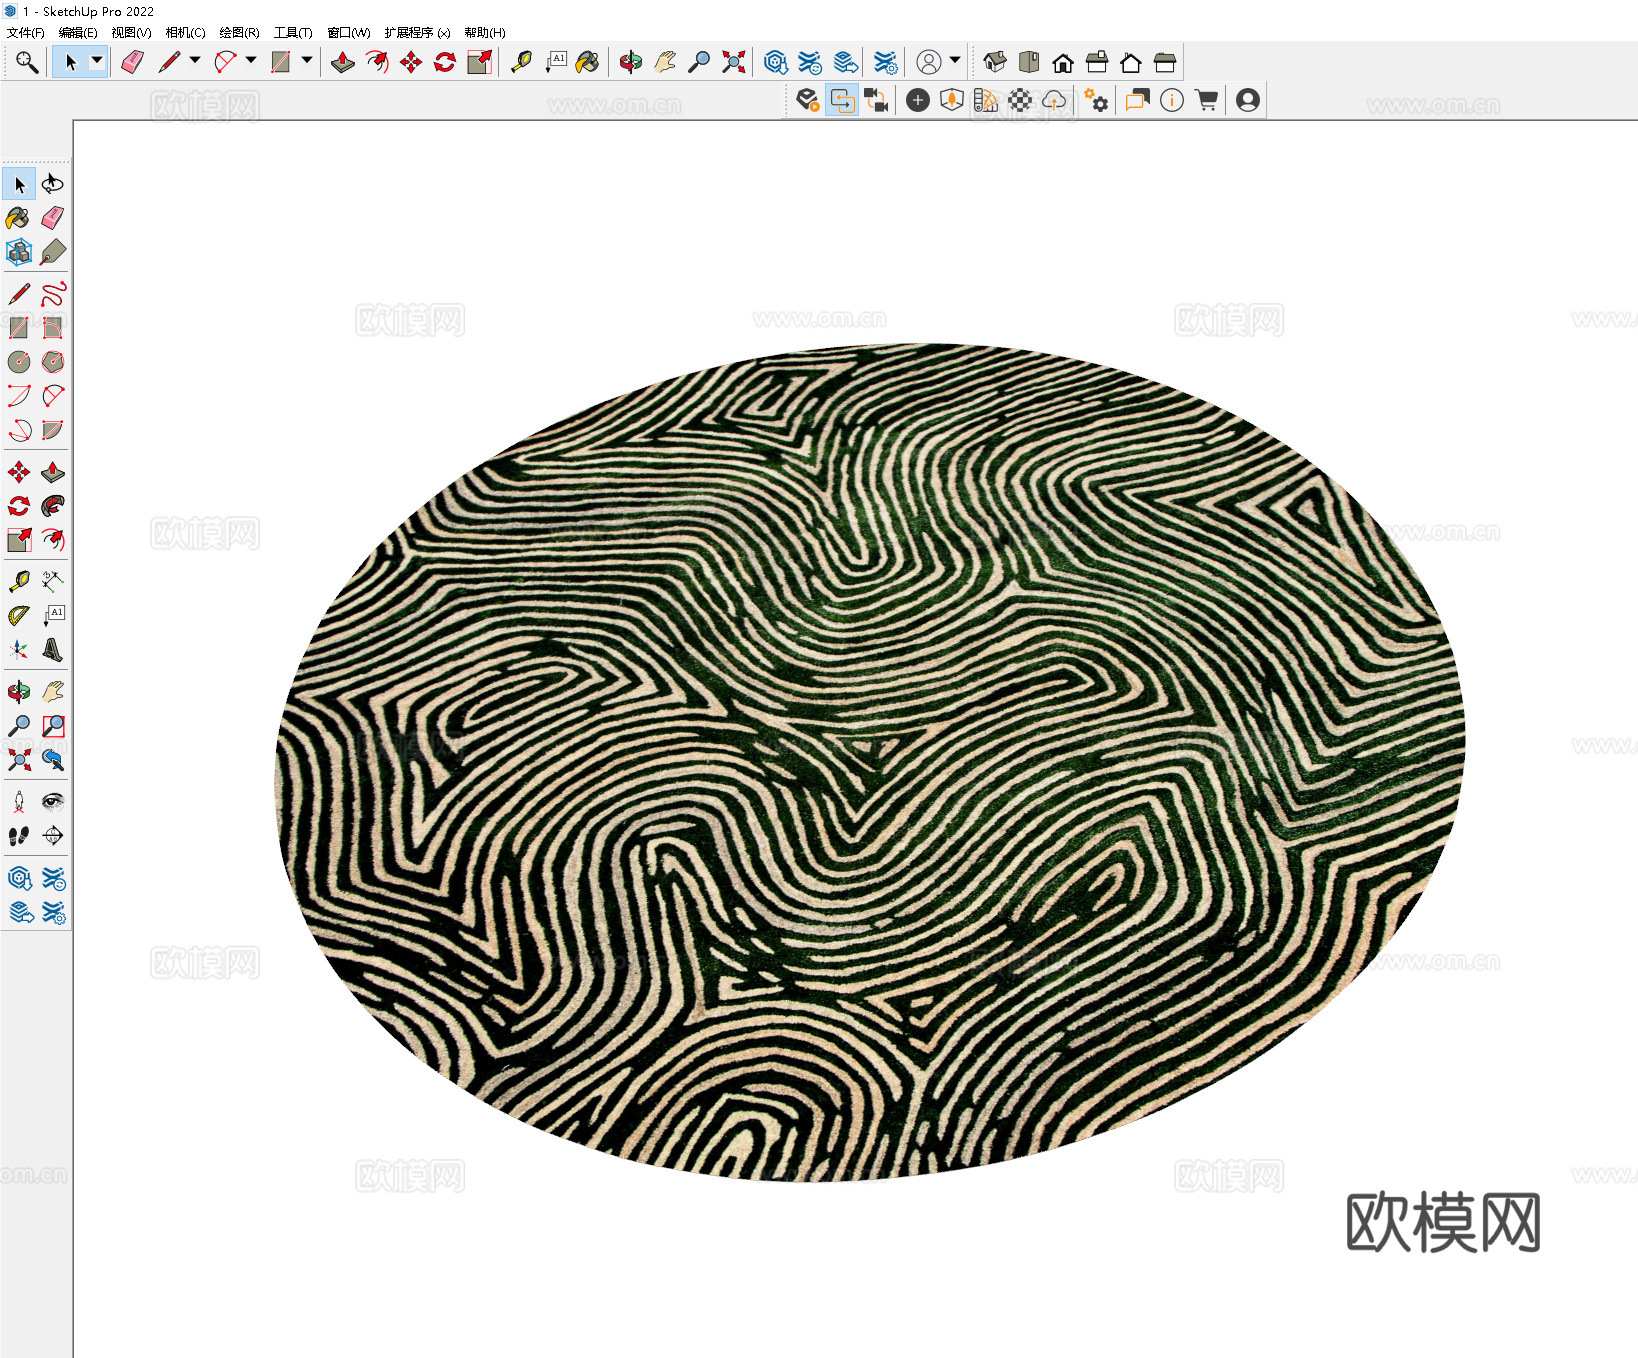1638x1358 pixels.
Task: Select the Tag tool
Action: (53, 252)
